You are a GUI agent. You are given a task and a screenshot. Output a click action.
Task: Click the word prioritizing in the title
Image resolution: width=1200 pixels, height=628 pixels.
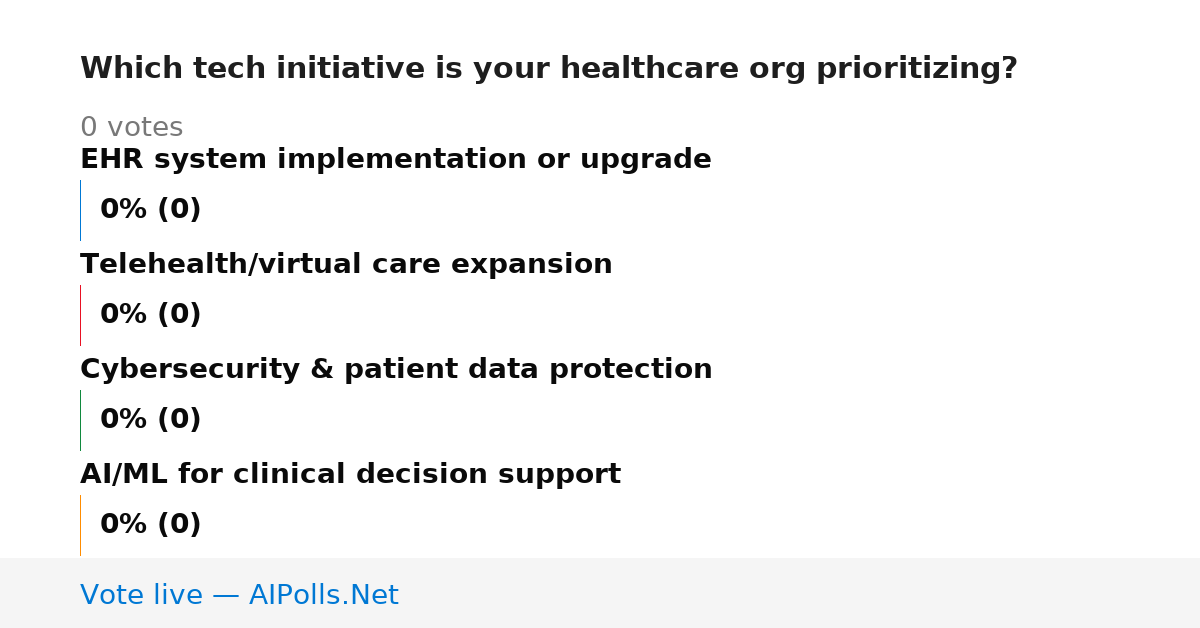(917, 69)
